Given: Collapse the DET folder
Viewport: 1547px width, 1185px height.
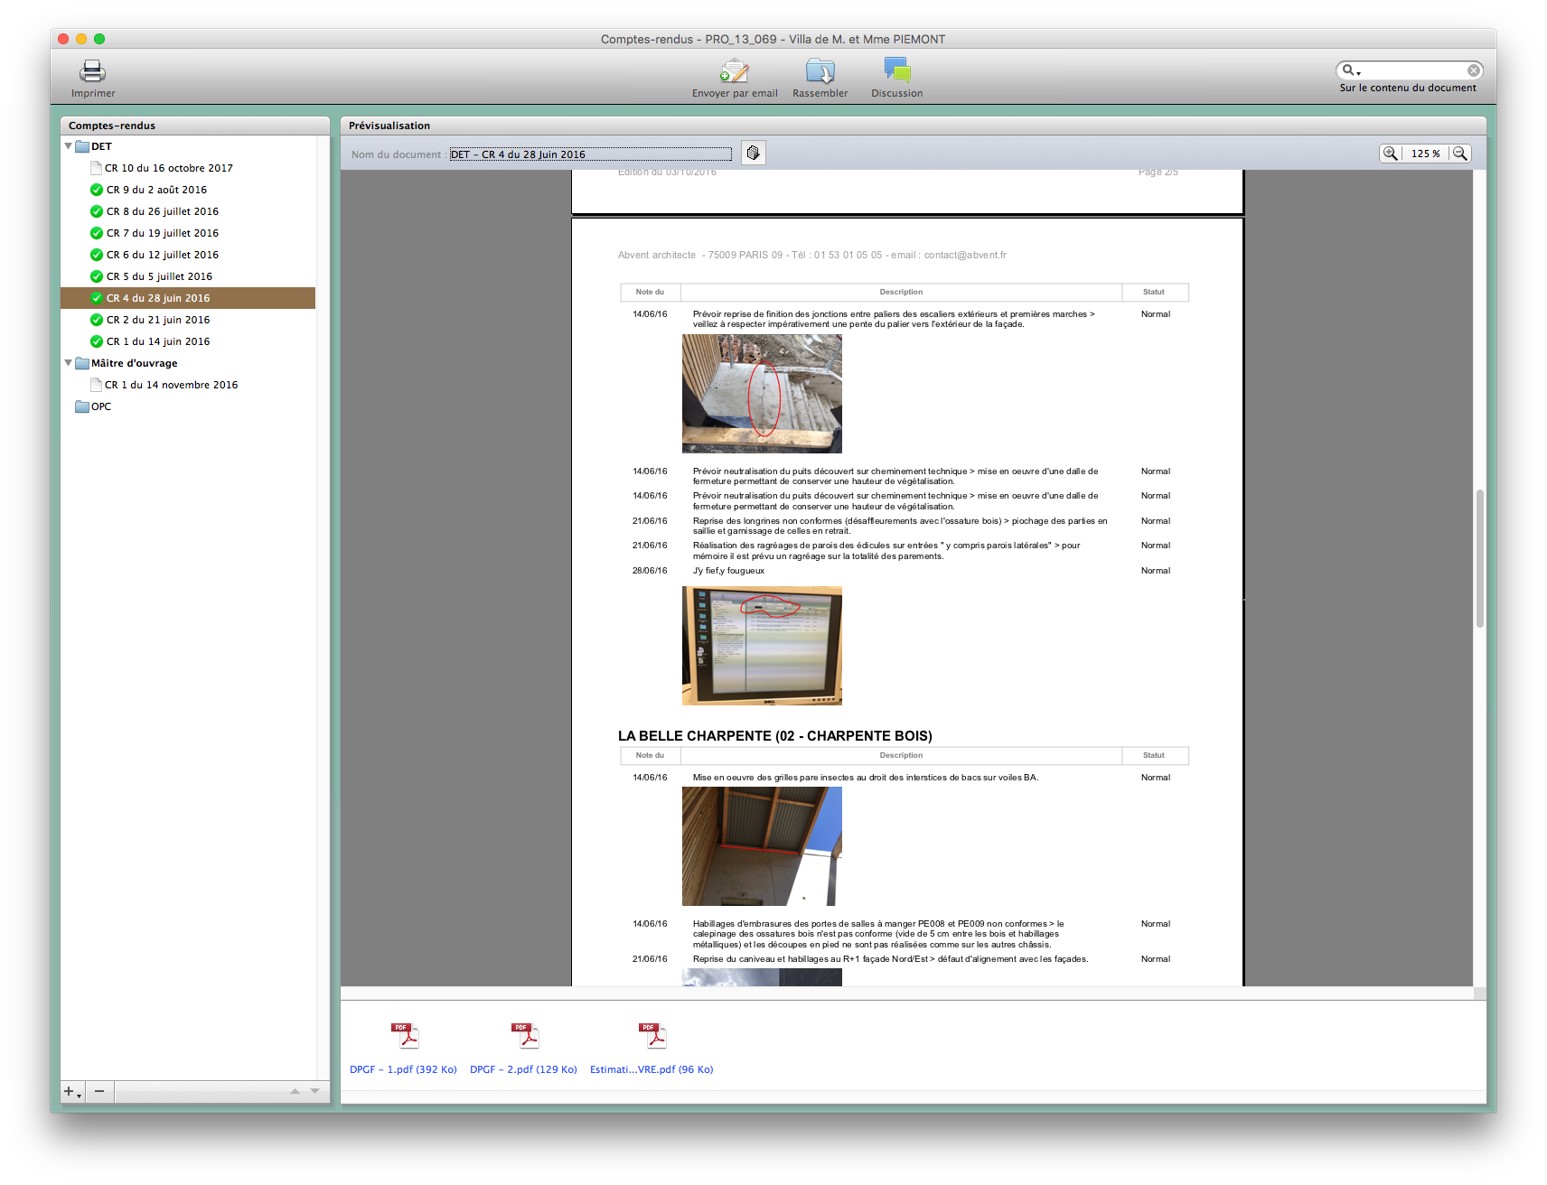Looking at the screenshot, I should pos(68,146).
